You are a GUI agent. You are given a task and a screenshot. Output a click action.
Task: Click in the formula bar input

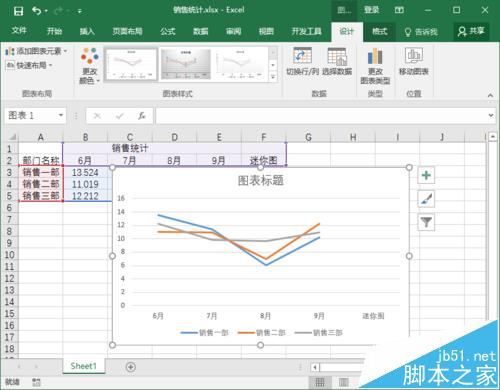click(321, 115)
